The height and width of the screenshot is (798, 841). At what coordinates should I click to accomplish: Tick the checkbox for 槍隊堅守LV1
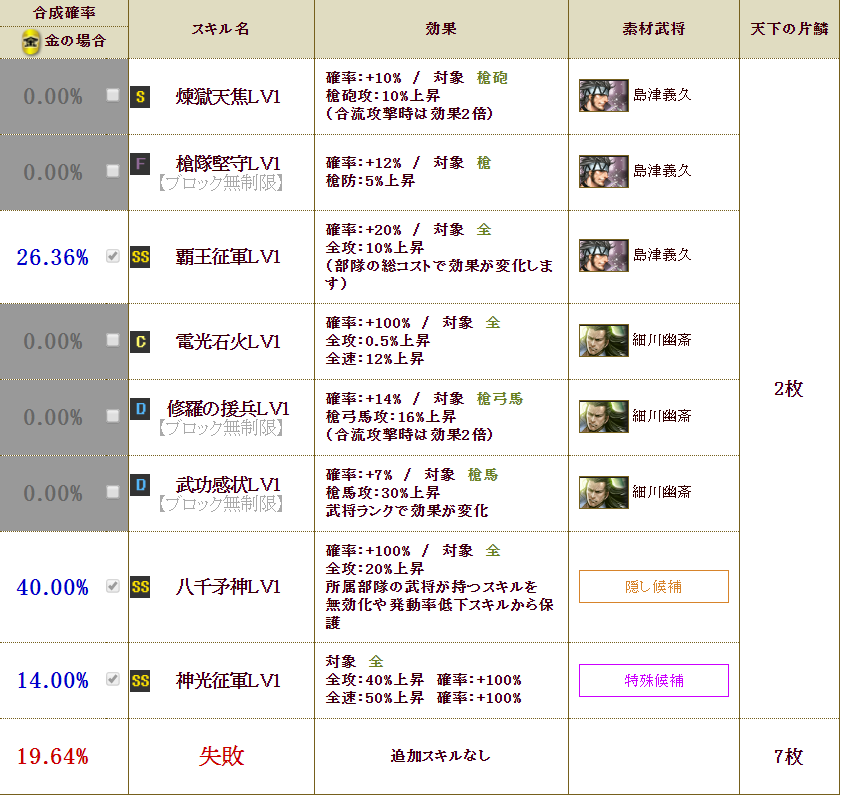[x=113, y=171]
